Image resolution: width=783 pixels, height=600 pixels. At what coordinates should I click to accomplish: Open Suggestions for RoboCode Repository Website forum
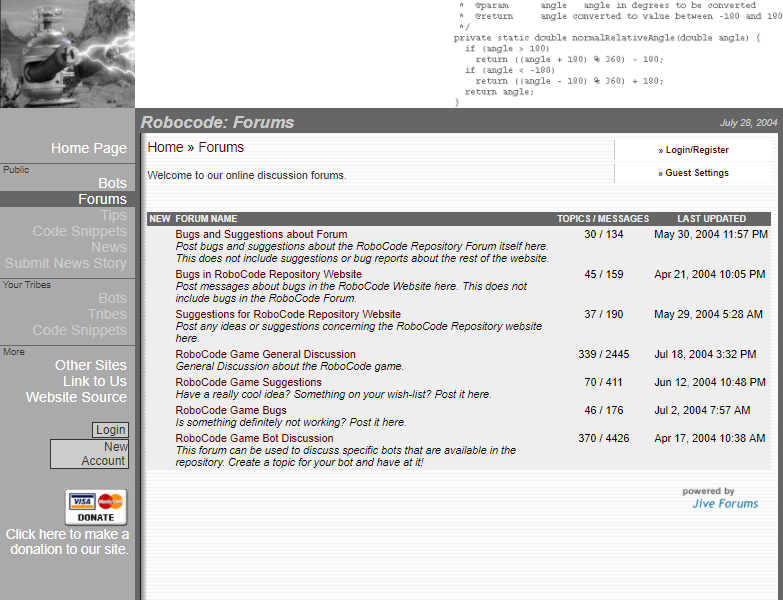(288, 314)
